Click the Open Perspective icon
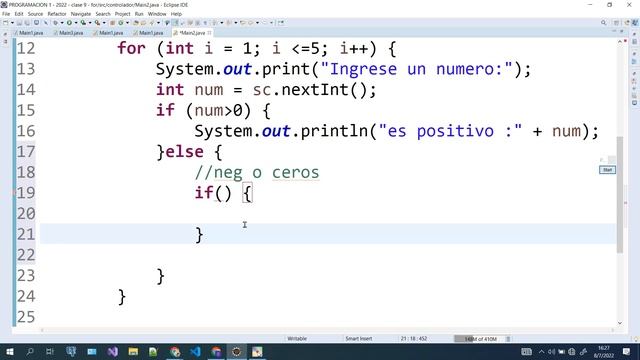Screen dimensions: 640x360 (x=617, y=23)
